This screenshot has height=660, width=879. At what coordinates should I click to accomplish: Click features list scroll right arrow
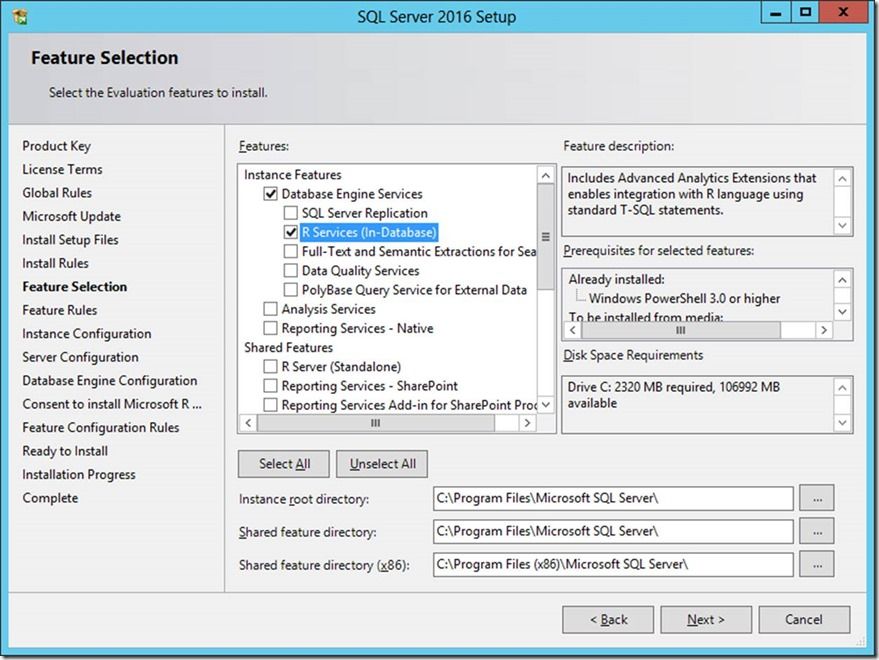527,423
